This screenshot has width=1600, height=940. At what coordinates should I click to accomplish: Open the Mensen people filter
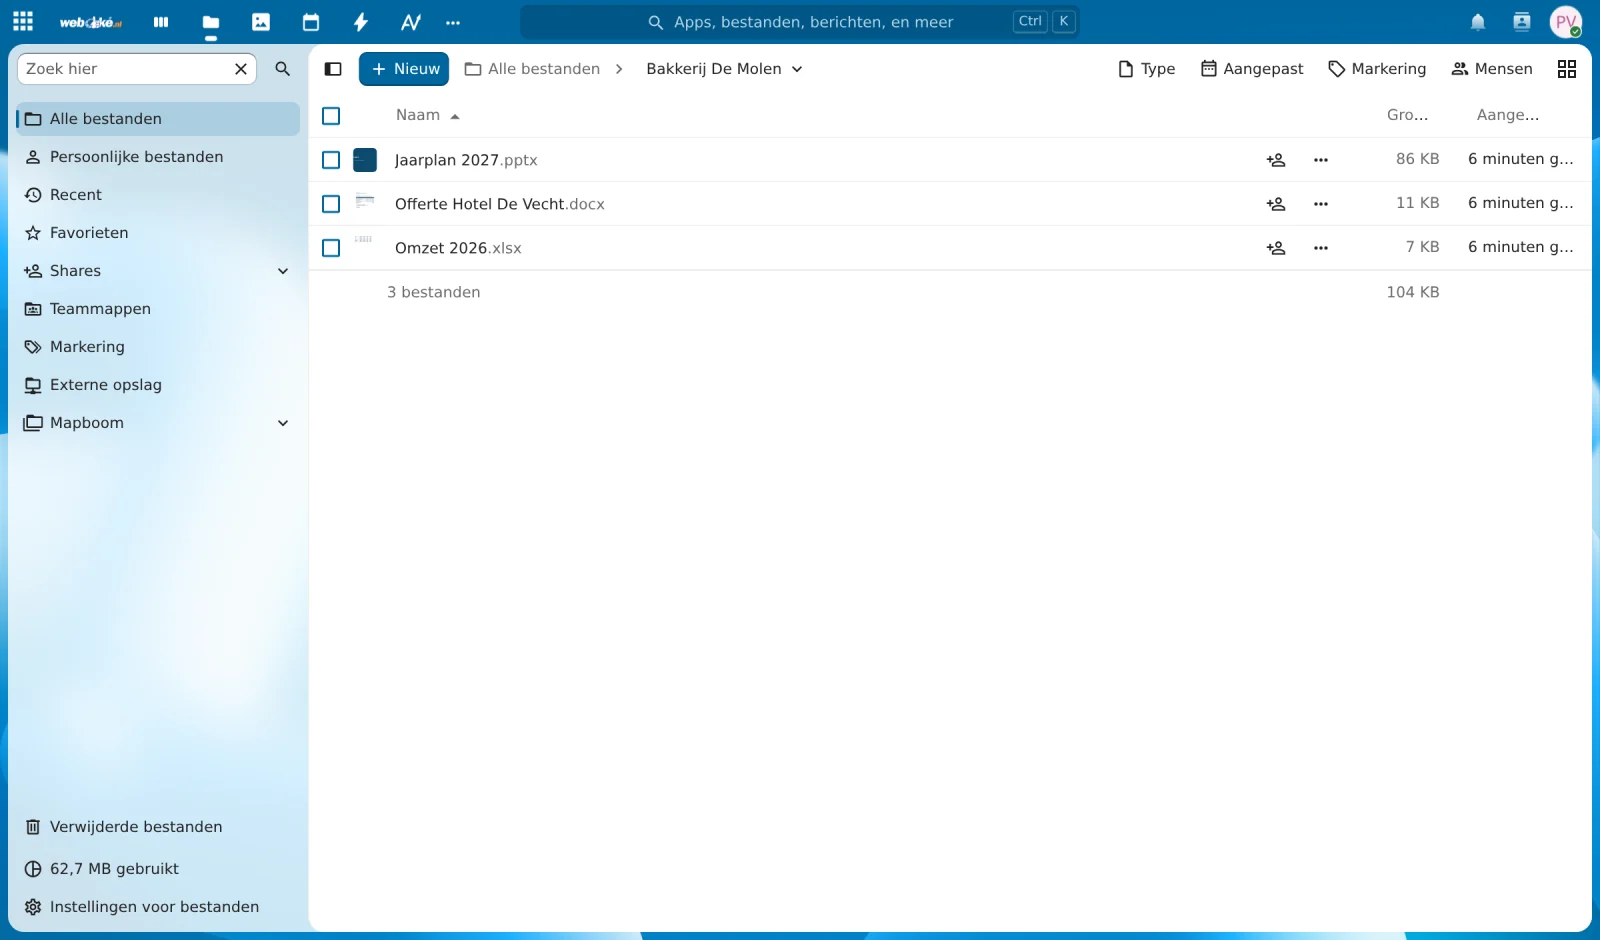[x=1492, y=69]
